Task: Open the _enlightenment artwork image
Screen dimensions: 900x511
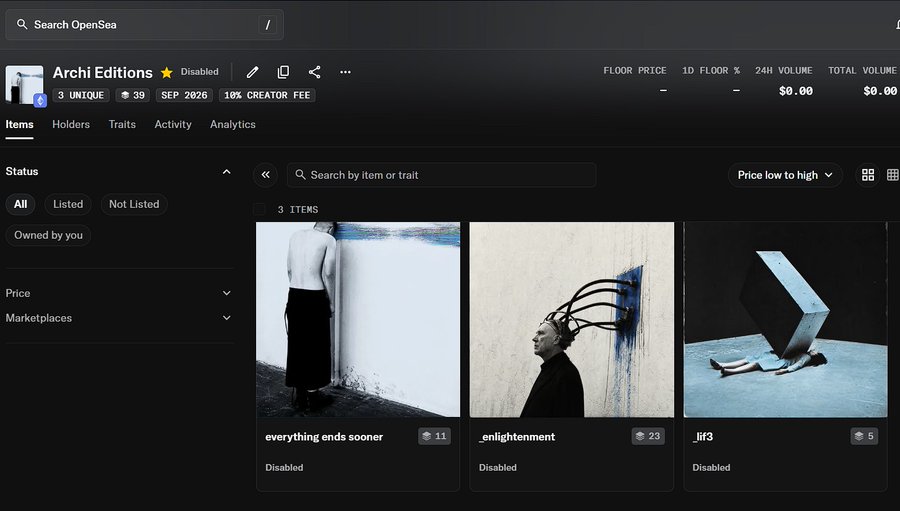Action: click(x=572, y=319)
